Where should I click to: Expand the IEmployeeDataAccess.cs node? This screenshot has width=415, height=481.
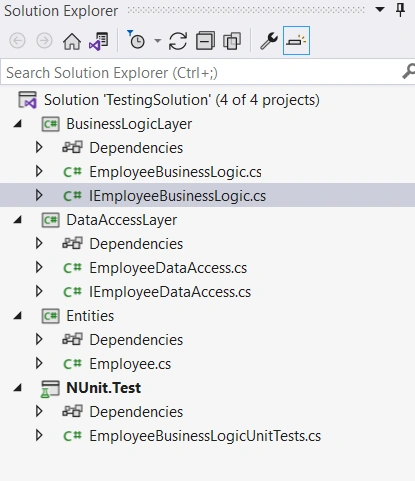point(39,291)
